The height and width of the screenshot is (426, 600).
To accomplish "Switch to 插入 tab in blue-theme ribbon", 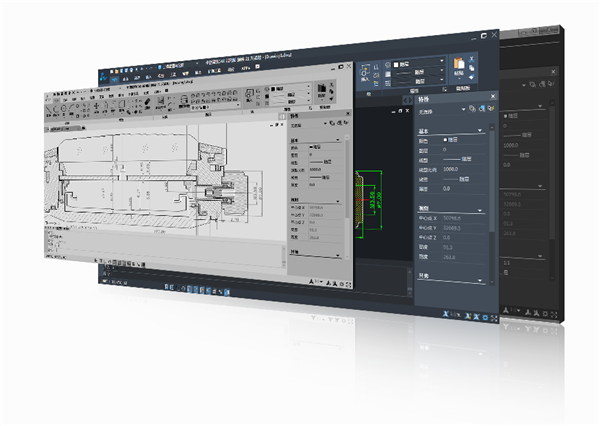I will pos(148,77).
